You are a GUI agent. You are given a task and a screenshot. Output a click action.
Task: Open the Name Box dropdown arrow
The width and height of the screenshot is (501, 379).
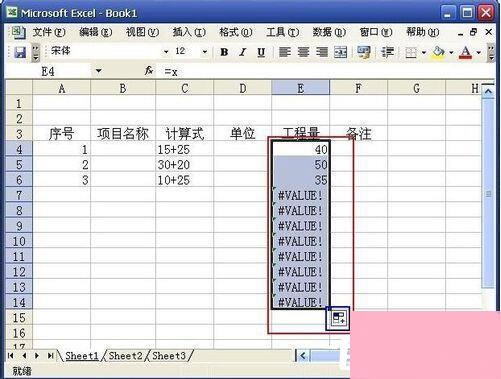click(98, 71)
